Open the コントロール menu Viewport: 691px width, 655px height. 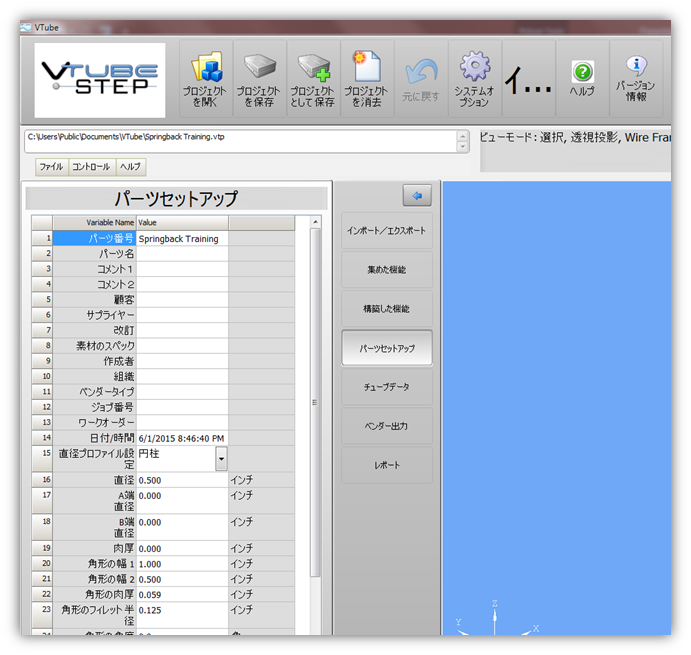(x=91, y=167)
